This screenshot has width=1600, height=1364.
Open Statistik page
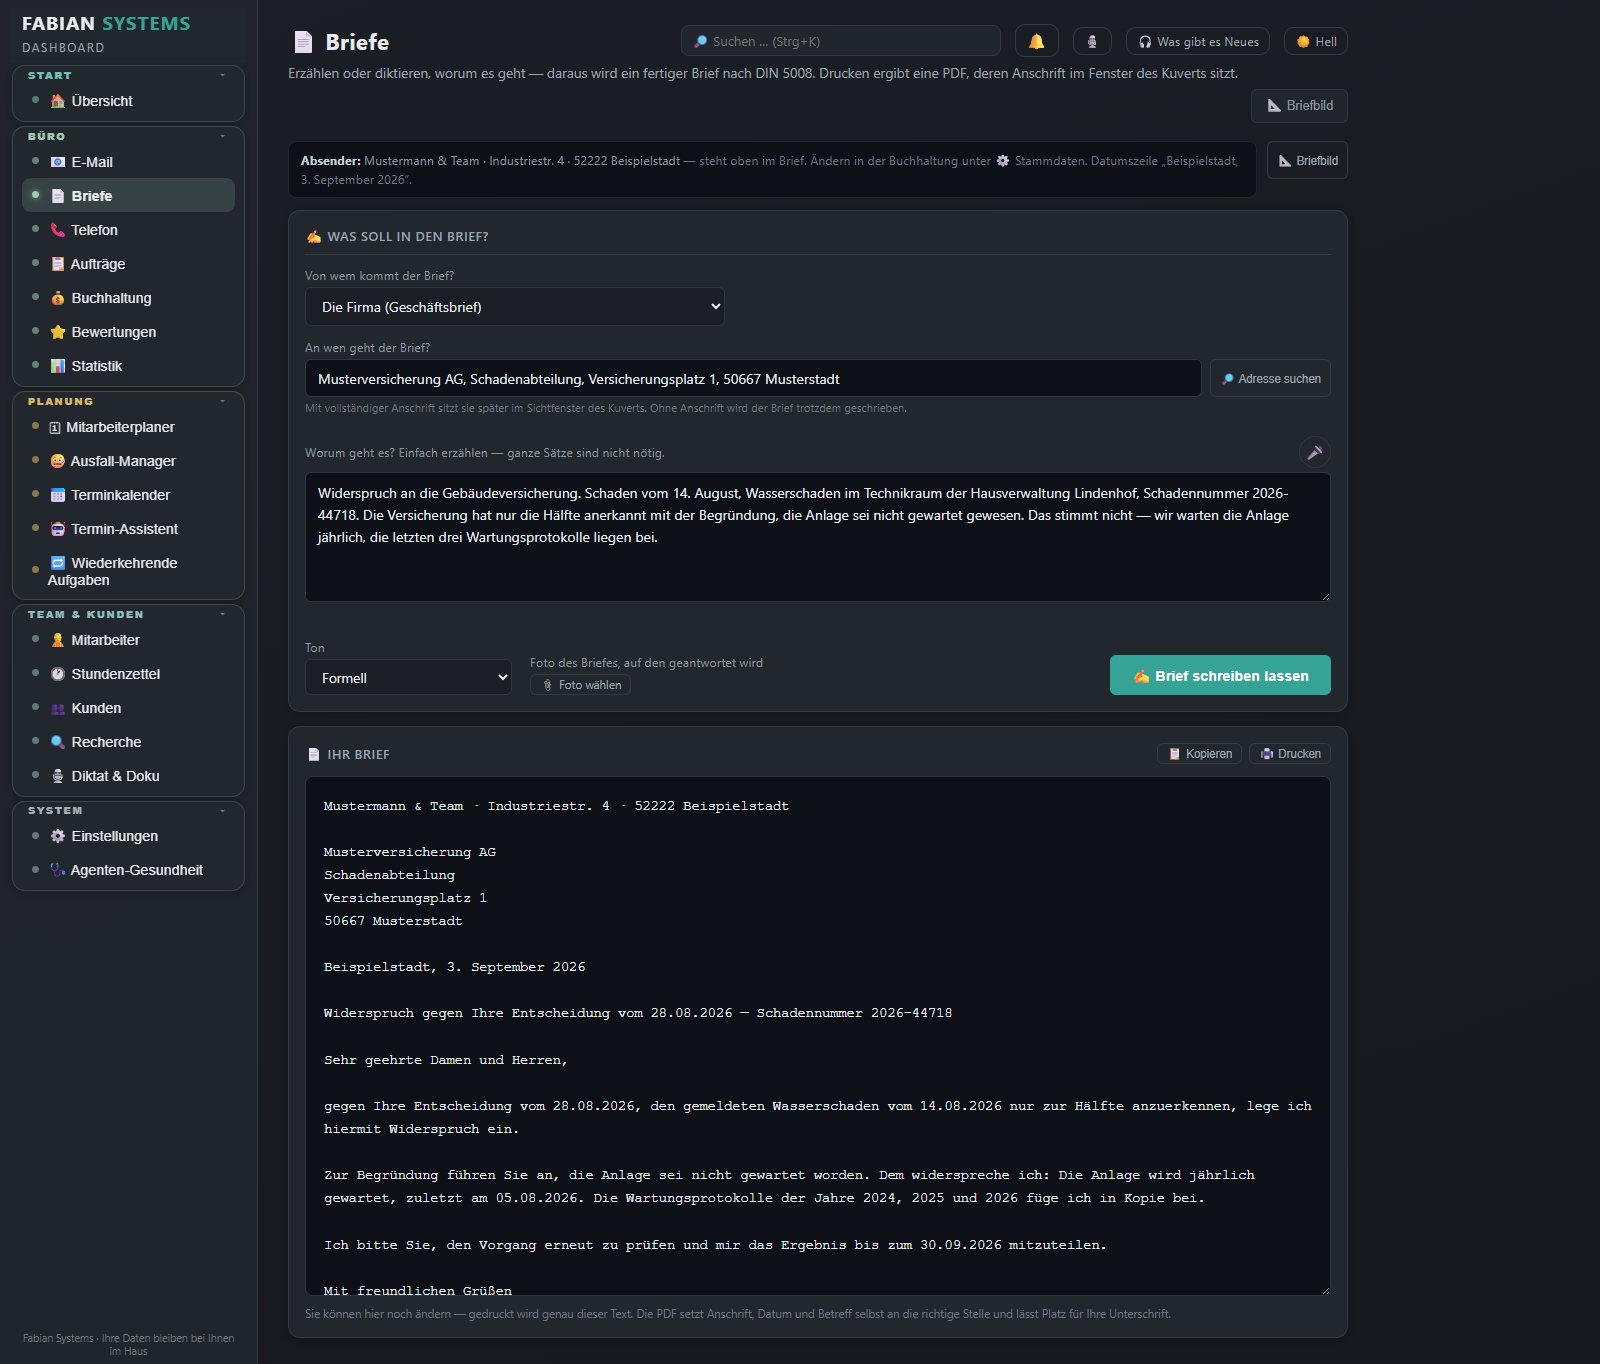point(128,366)
